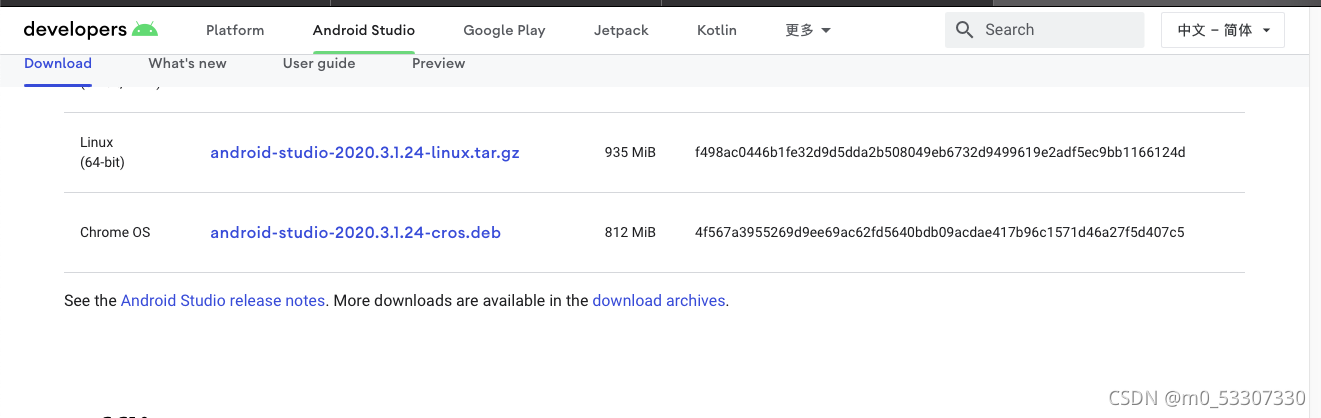The width and height of the screenshot is (1321, 418).
Task: Click the Linux (64-bit) platform cell
Action: [102, 152]
